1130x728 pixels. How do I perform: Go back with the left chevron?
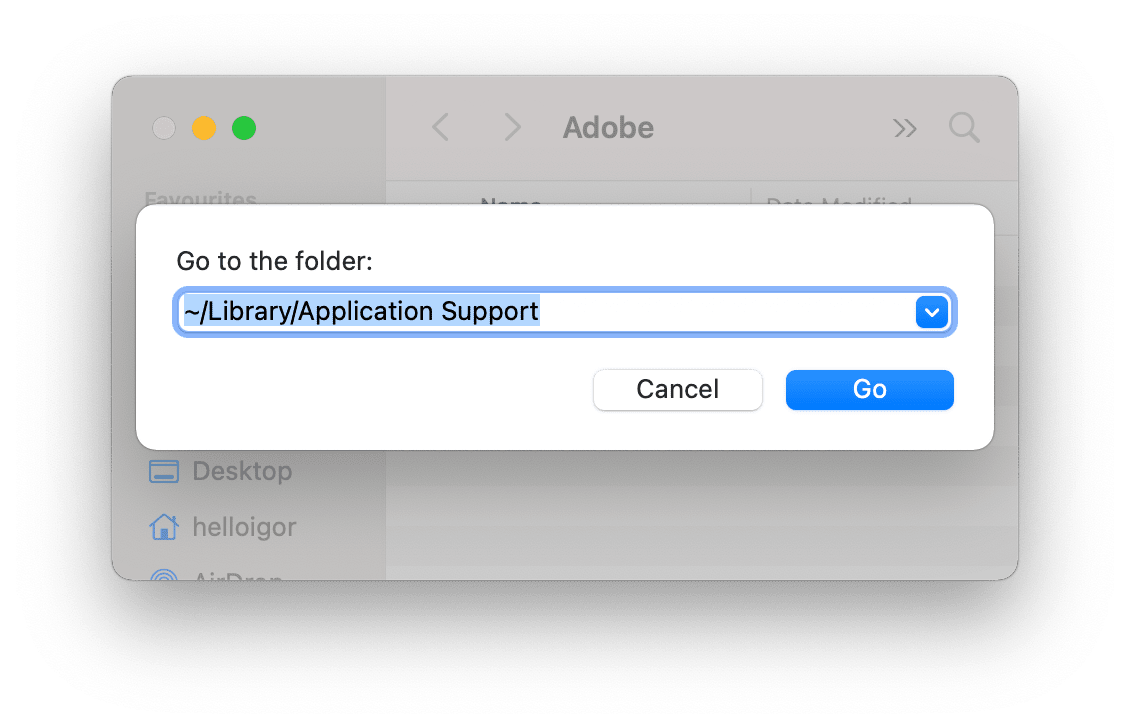440,128
